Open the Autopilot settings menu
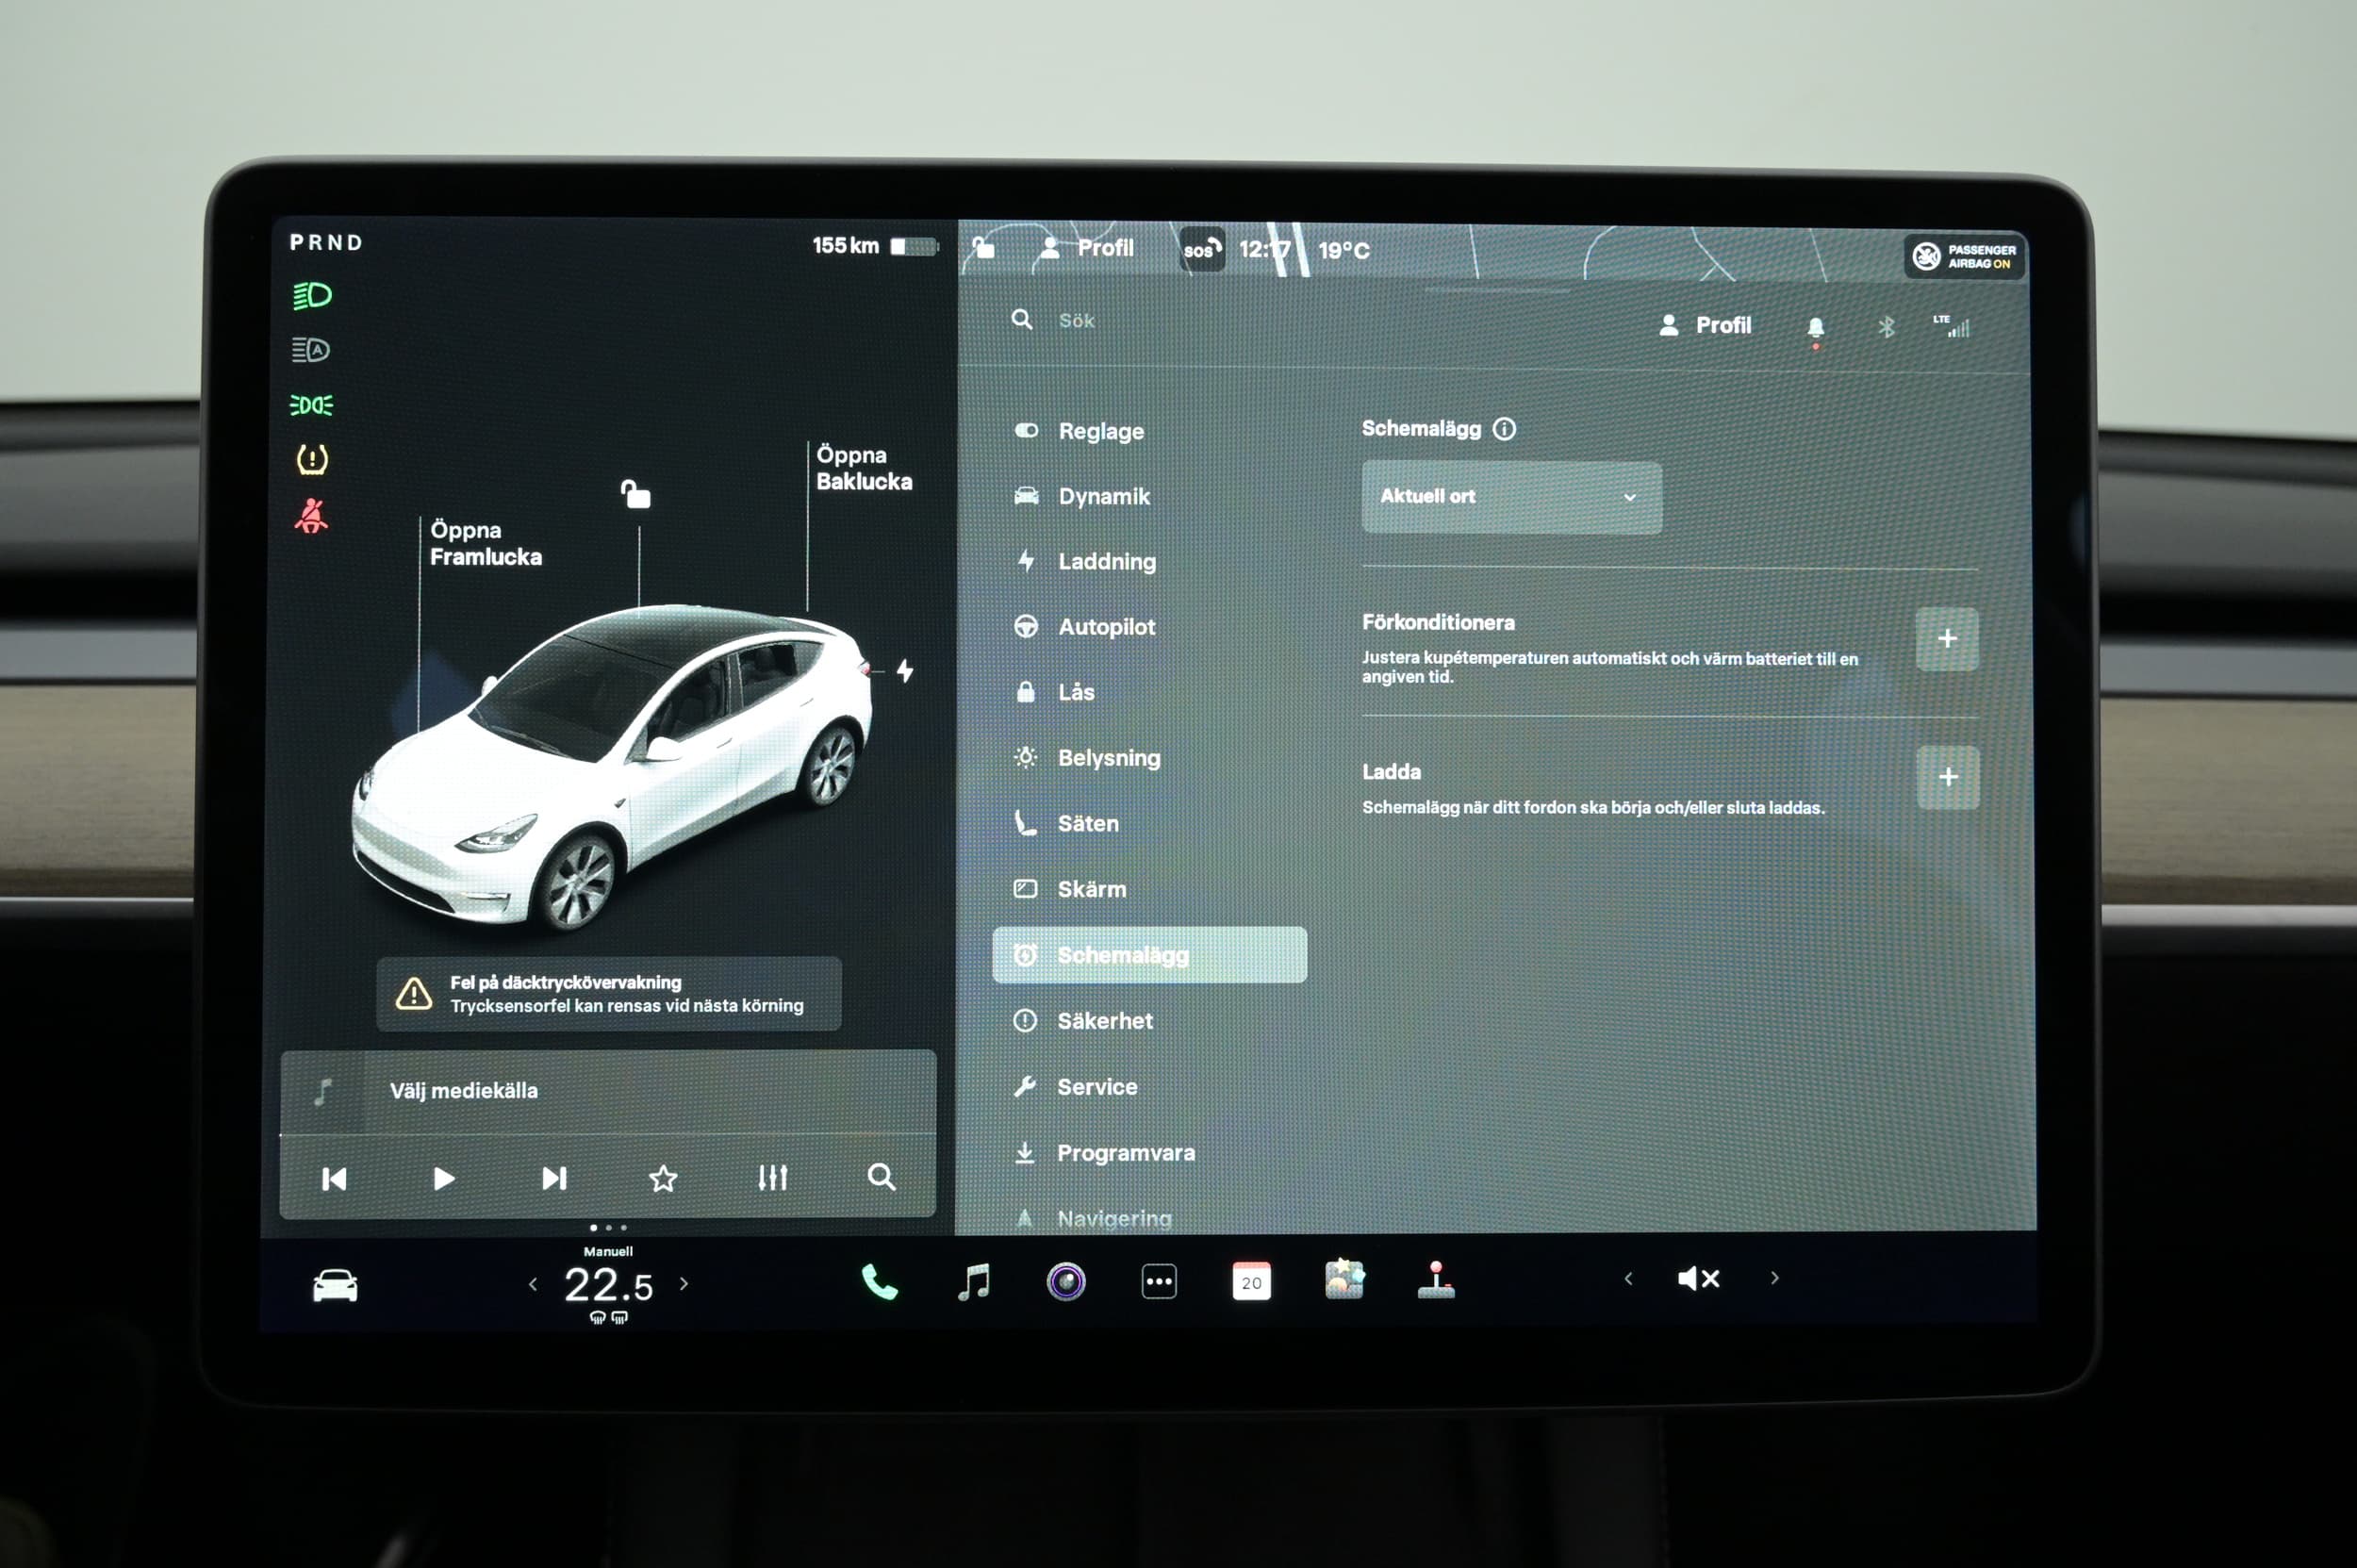 pos(1106,627)
